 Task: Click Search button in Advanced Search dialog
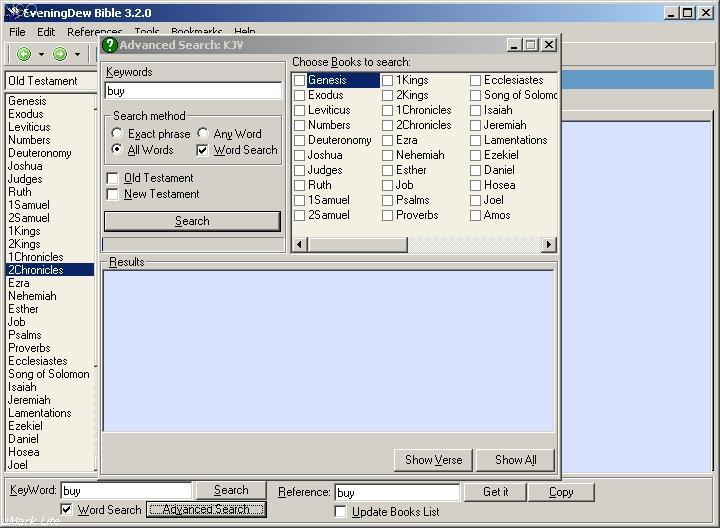[x=192, y=221]
